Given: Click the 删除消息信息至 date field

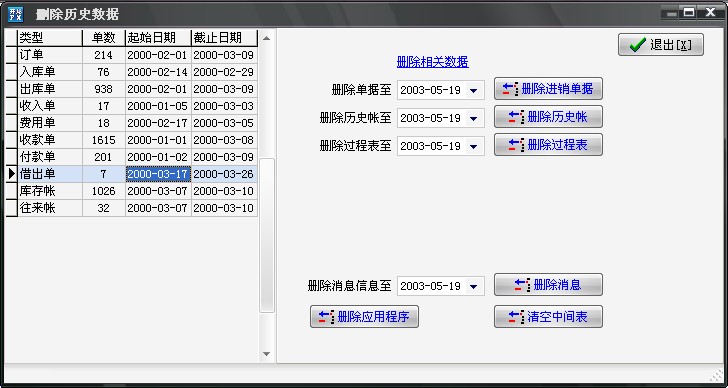Looking at the screenshot, I should 441,286.
